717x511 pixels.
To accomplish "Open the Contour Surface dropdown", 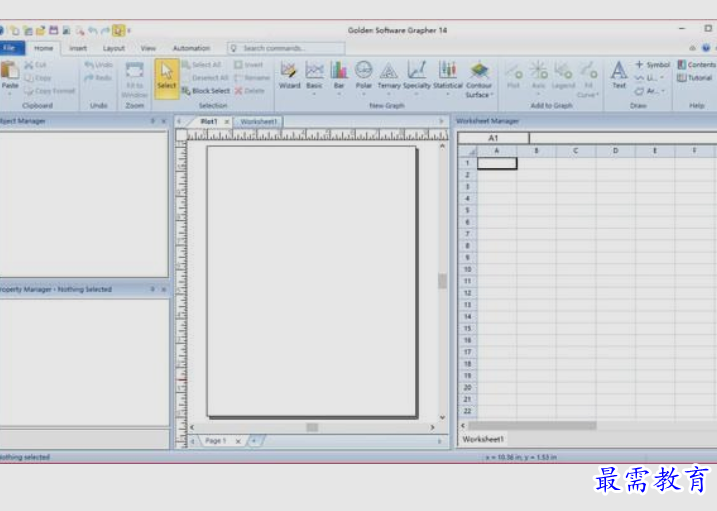I will click(x=492, y=95).
